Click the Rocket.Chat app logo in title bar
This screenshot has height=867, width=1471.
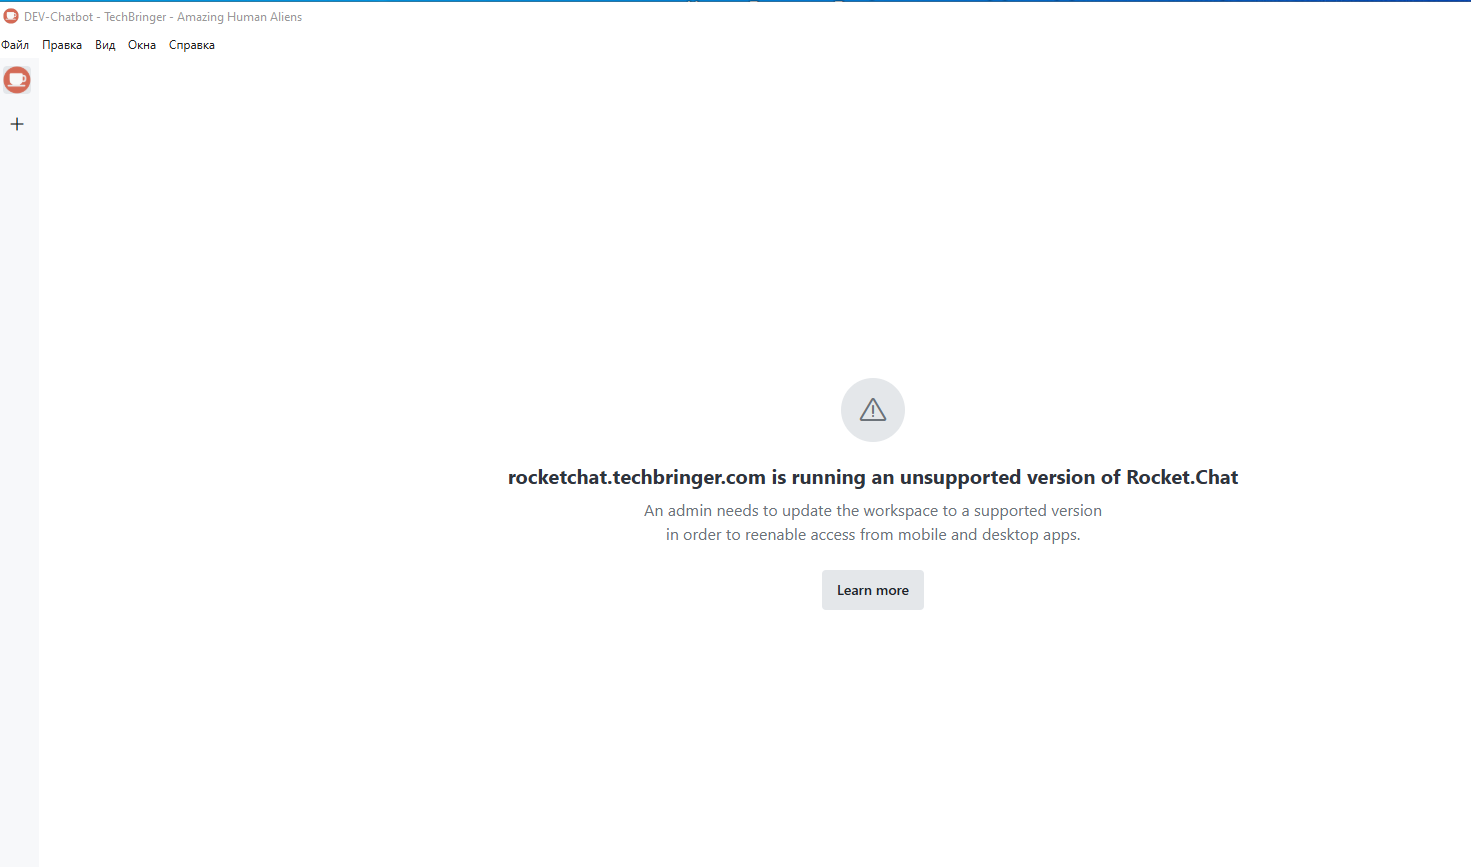click(x=11, y=17)
